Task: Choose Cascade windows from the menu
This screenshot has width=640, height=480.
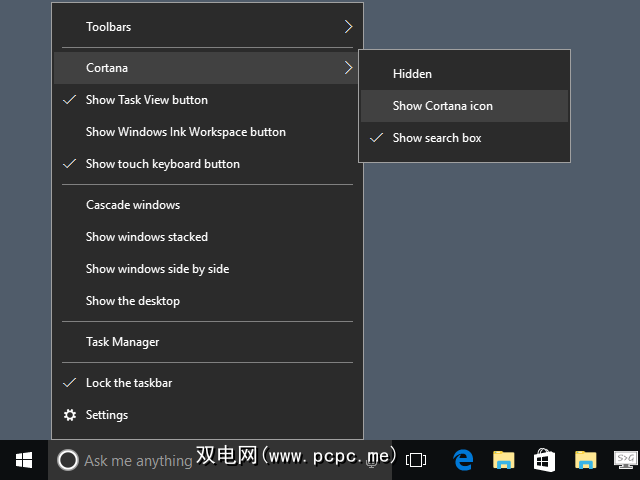Action: point(133,205)
